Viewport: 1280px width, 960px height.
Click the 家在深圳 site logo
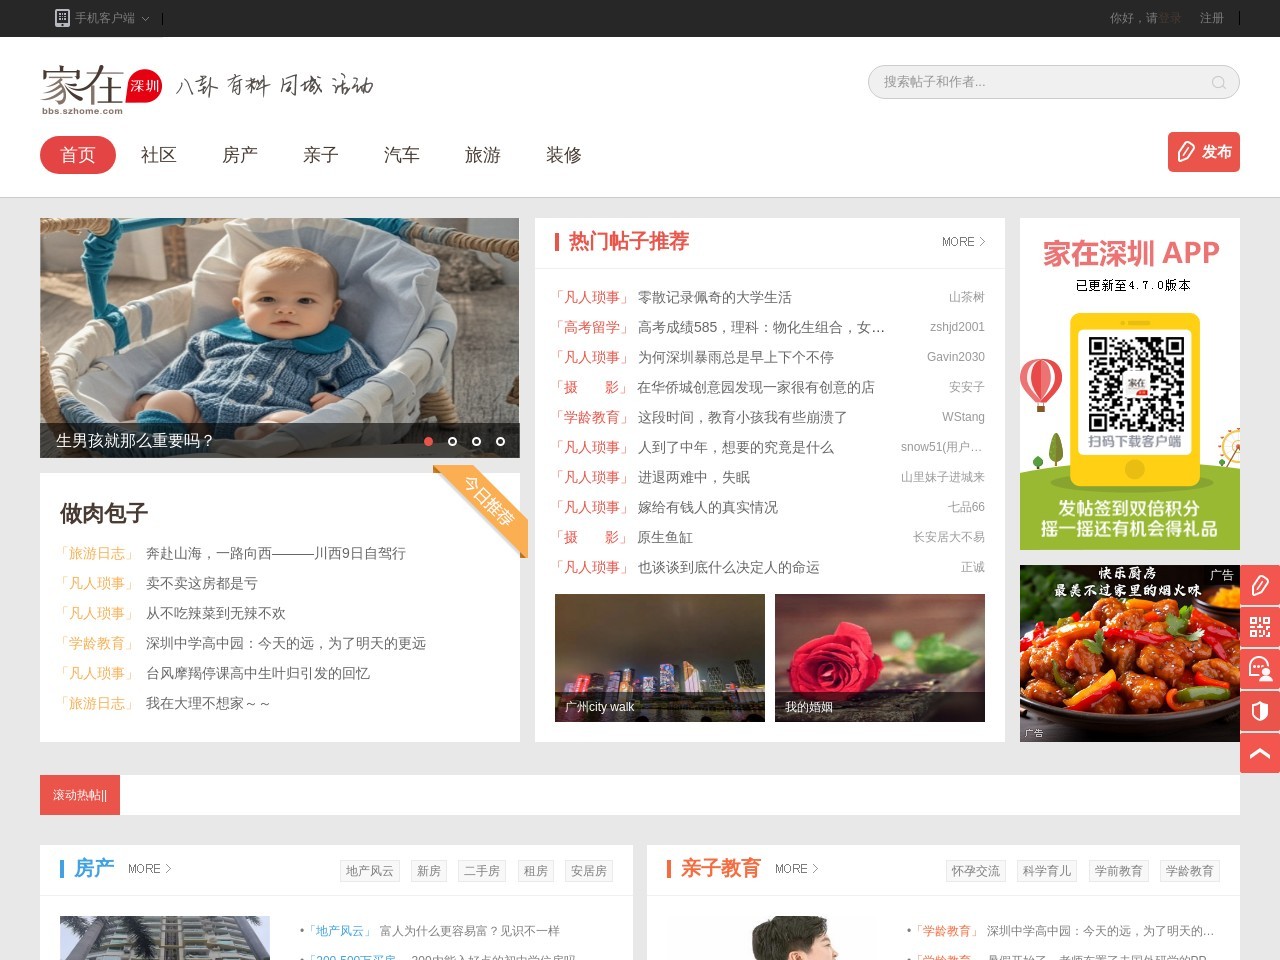(100, 88)
